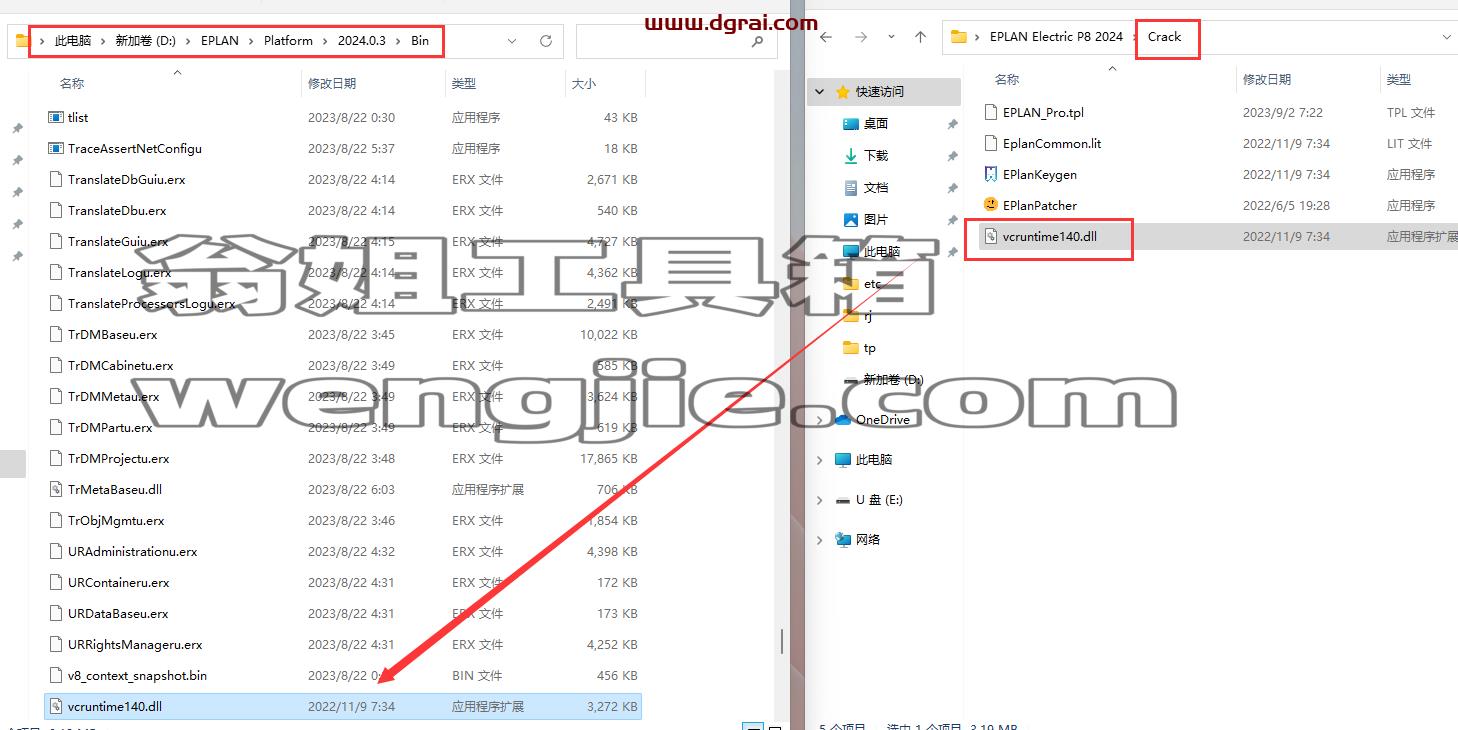
Task: Click the Bin segment in left path
Action: pyautogui.click(x=420, y=41)
